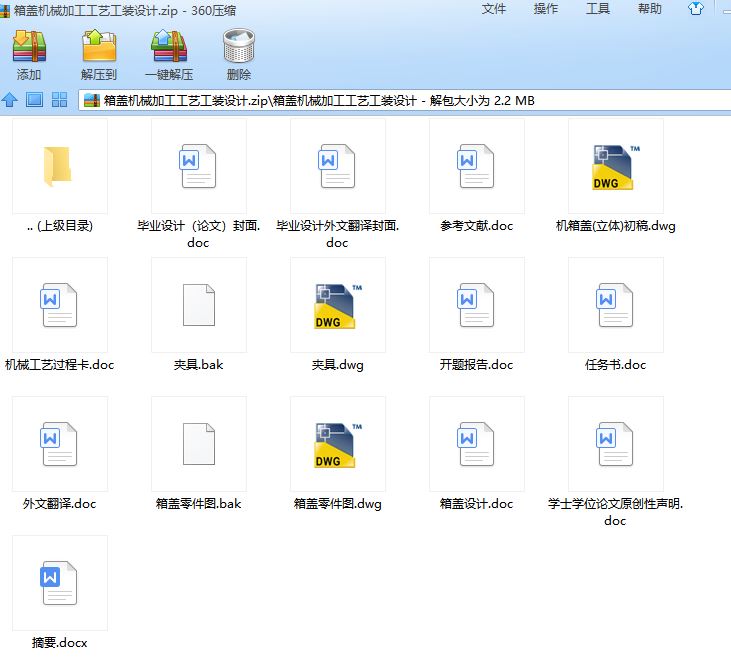The image size is (731, 658).
Task: Select 外文翻译.doc file icon
Action: click(x=59, y=444)
